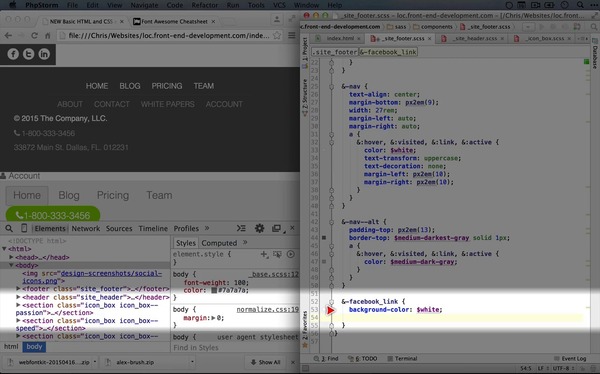Viewport: 600px width, 374px height.
Task: Click Chrome's home icon
Action: (x=47, y=36)
